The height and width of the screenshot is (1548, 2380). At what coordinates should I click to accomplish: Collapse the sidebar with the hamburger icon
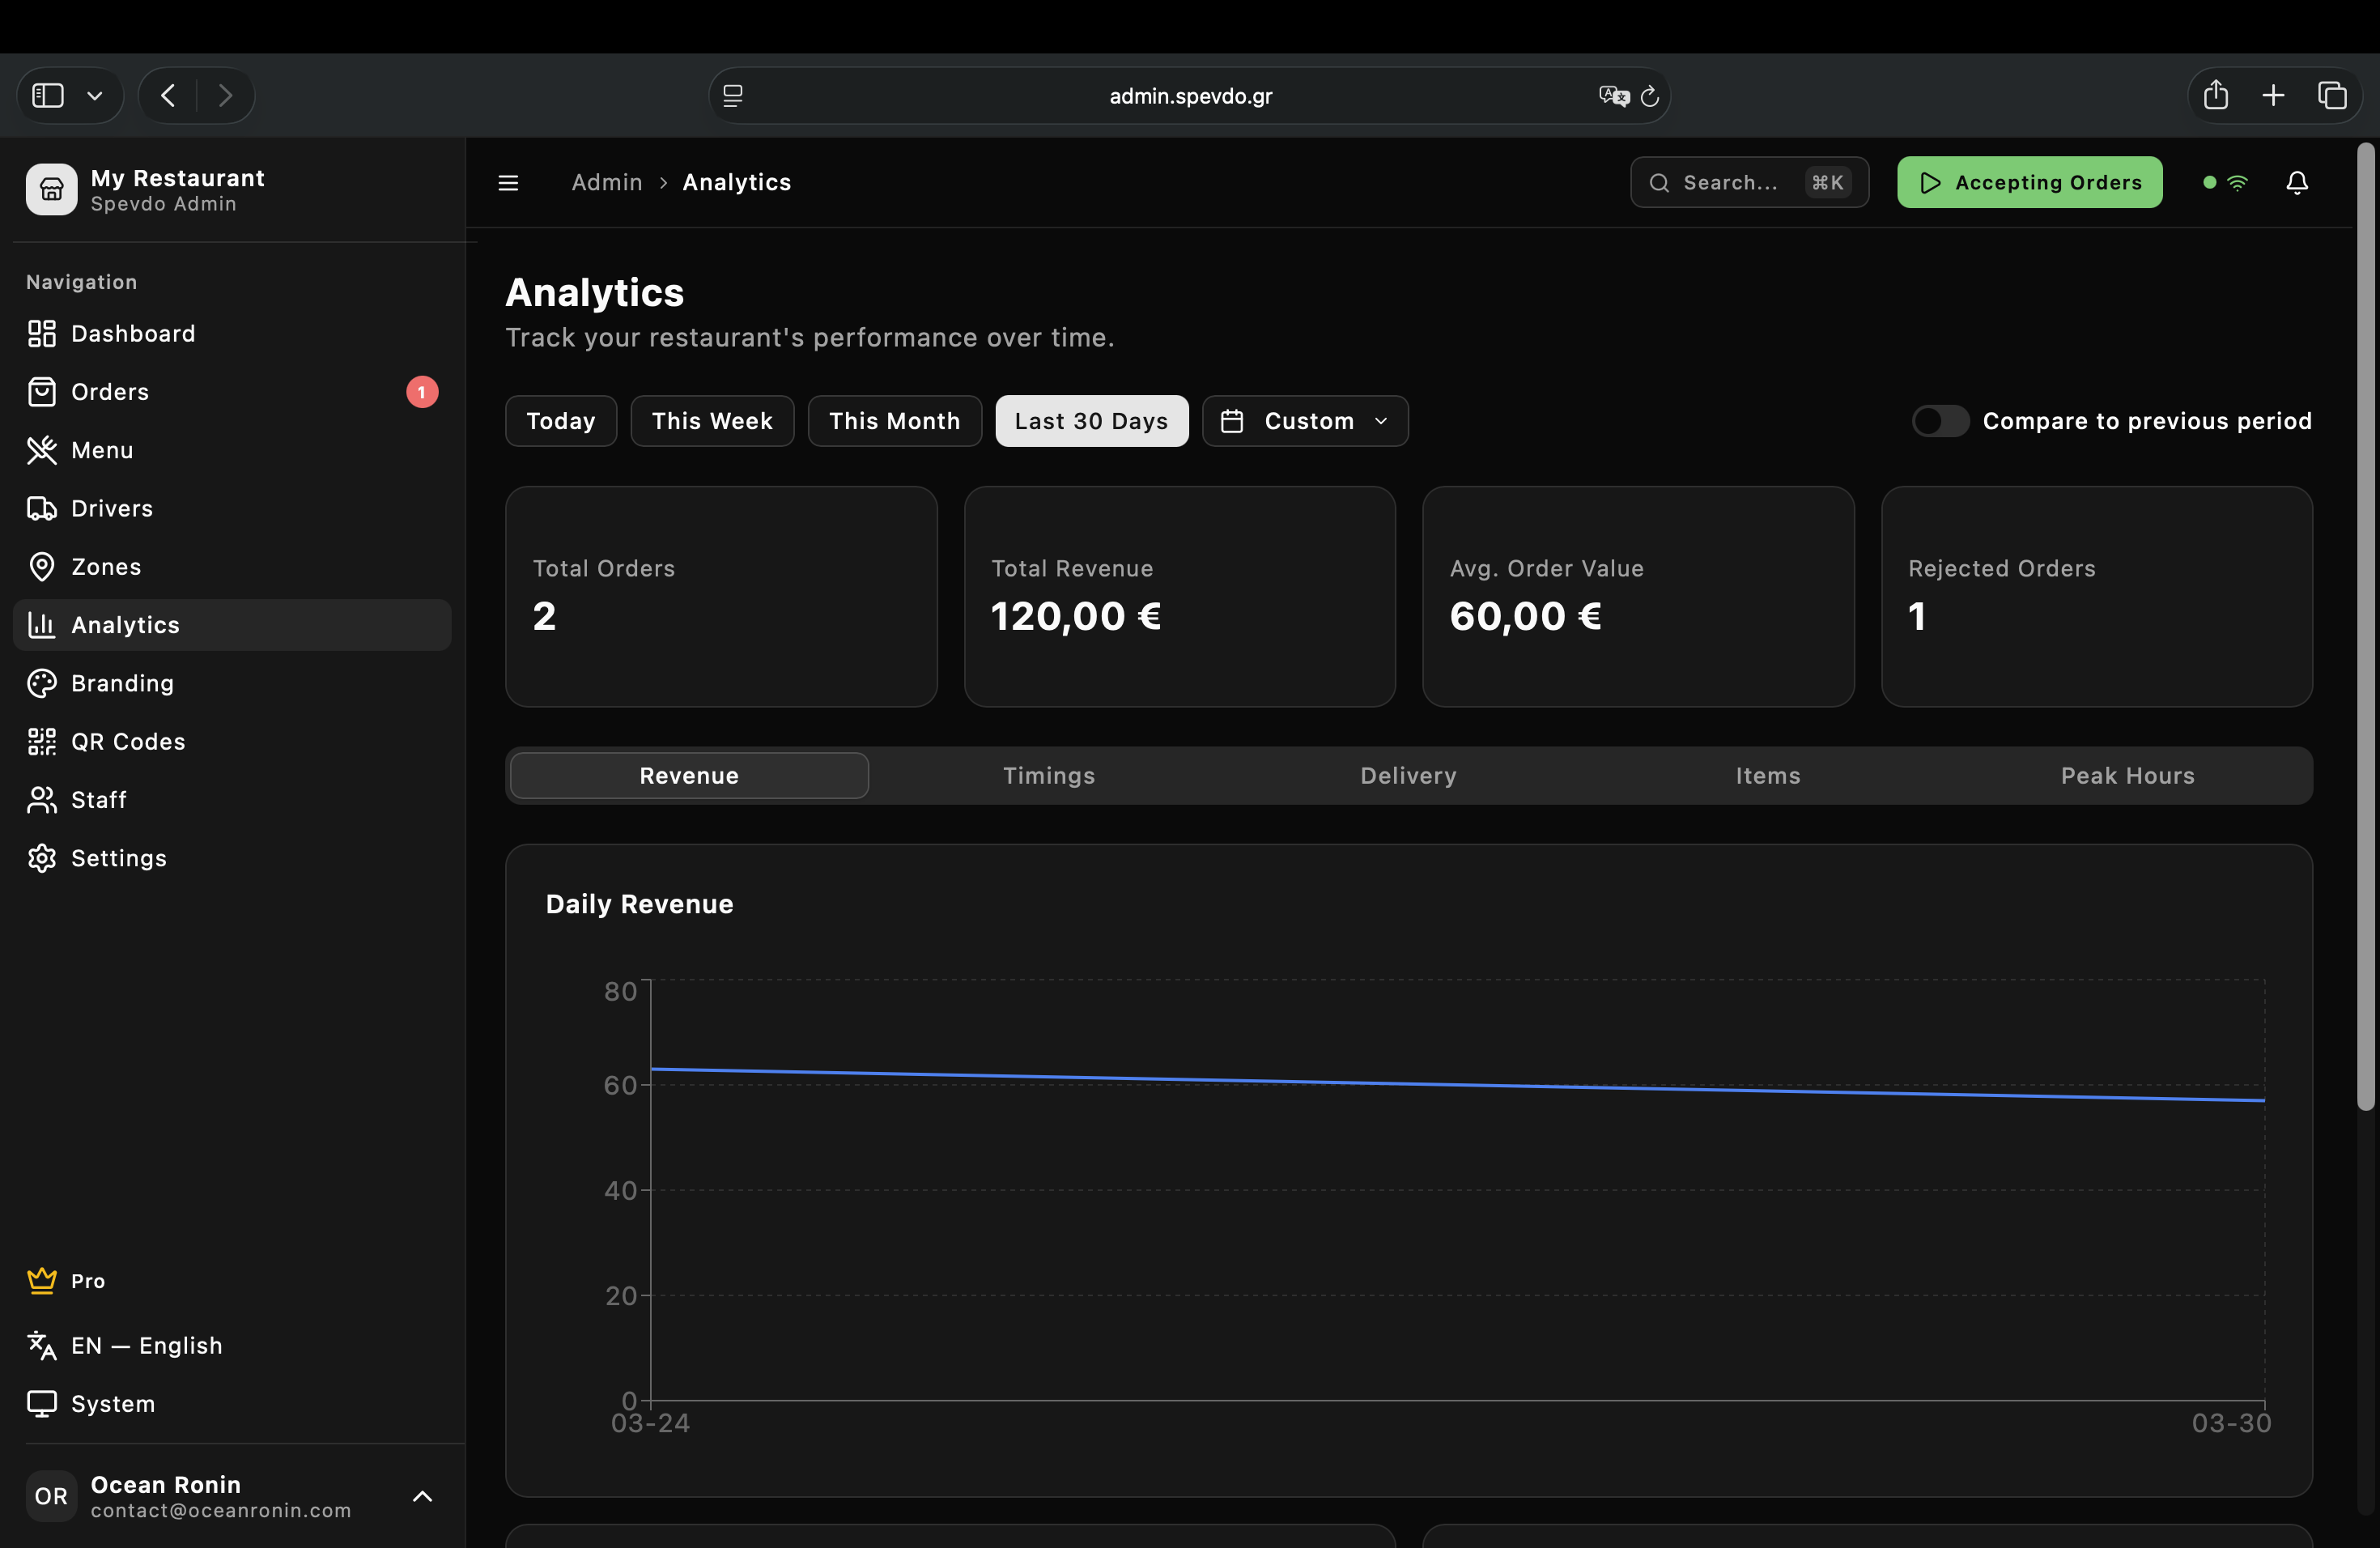coord(508,182)
